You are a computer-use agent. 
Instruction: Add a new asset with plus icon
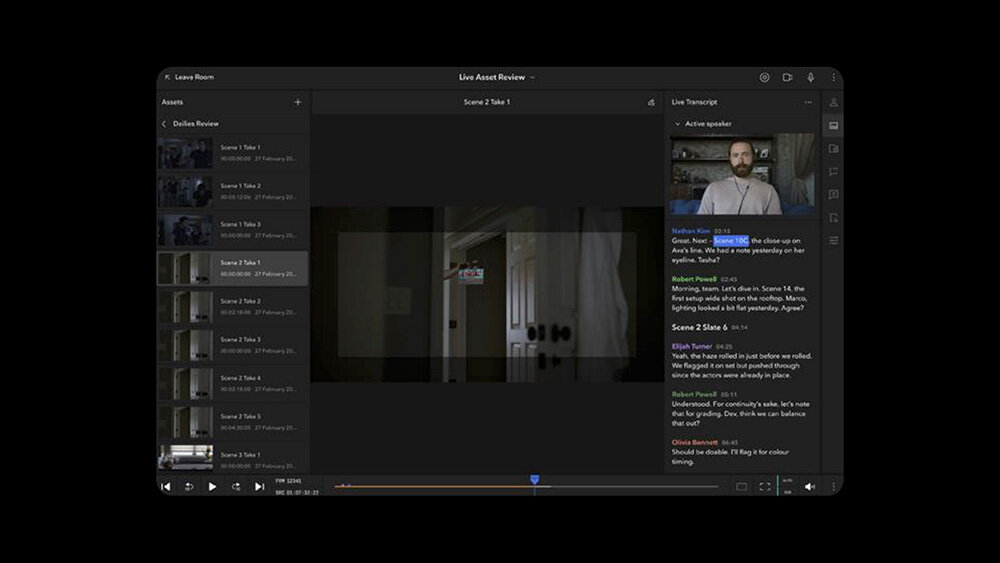click(x=297, y=102)
